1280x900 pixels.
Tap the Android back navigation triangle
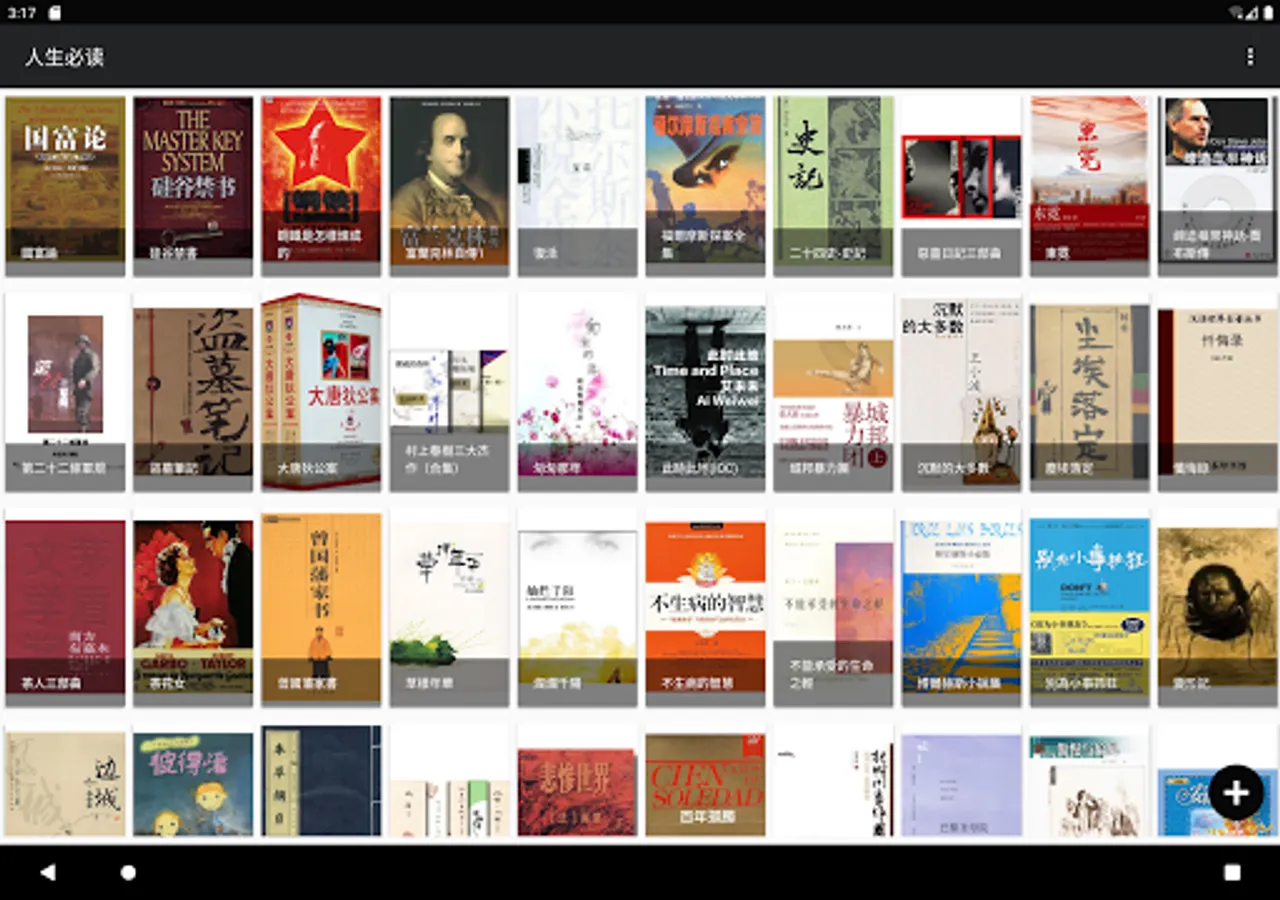48,872
